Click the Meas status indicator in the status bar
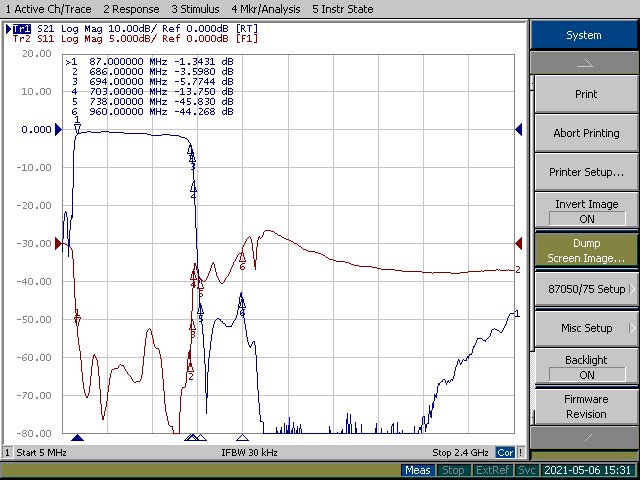Viewport: 640px width, 480px height. point(418,470)
